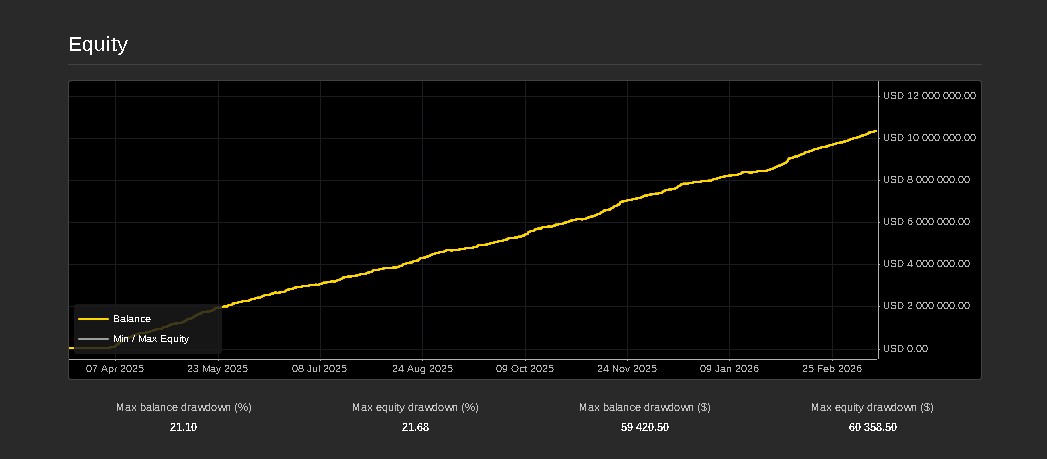The width and height of the screenshot is (1047, 459).
Task: Toggle the Balance series in the legend
Action: click(131, 319)
